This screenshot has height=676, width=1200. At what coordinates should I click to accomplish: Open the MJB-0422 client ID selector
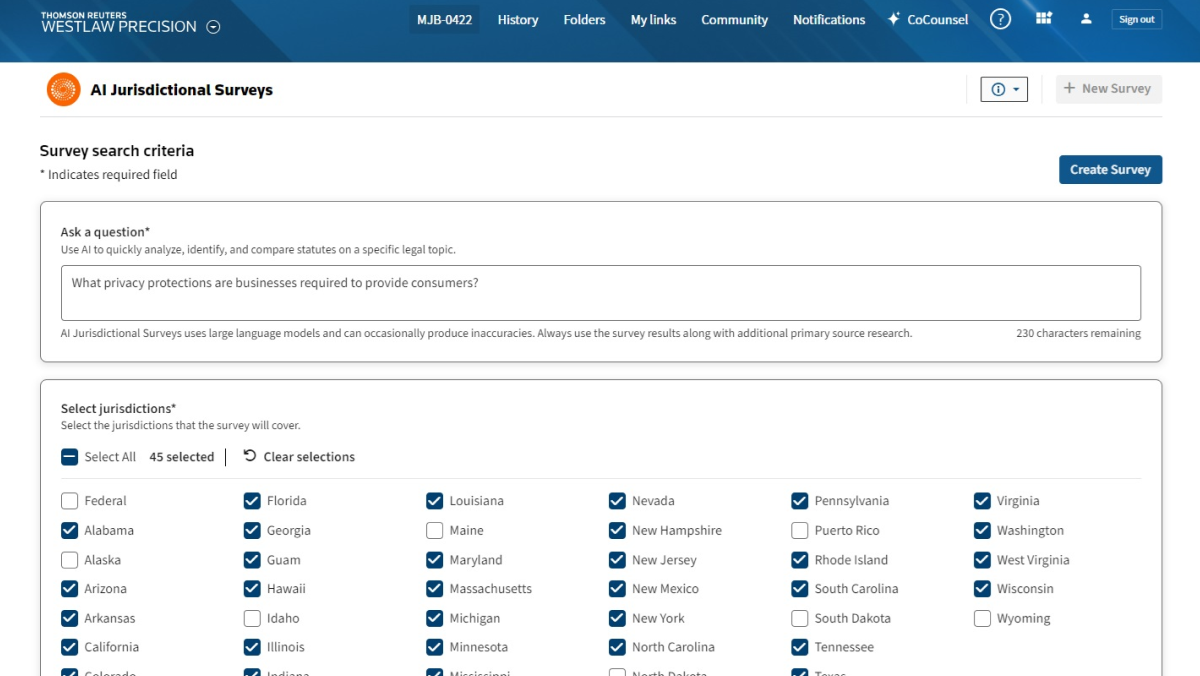tap(444, 19)
